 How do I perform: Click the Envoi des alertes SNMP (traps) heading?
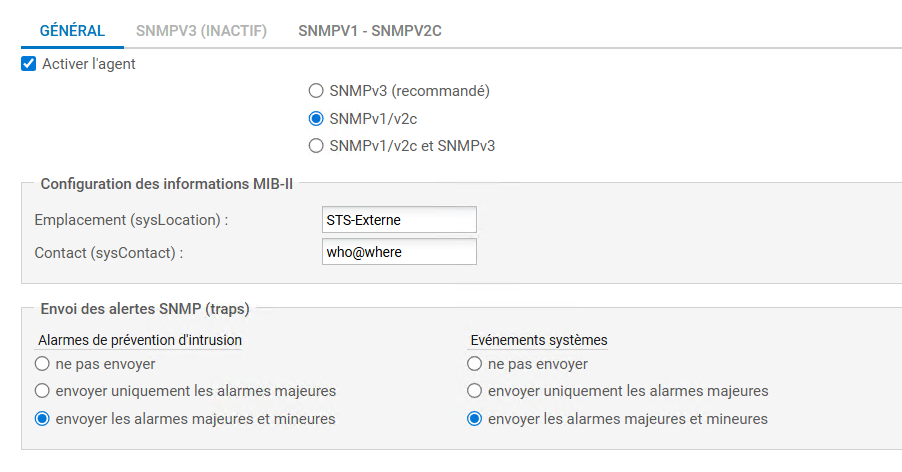tap(145, 309)
